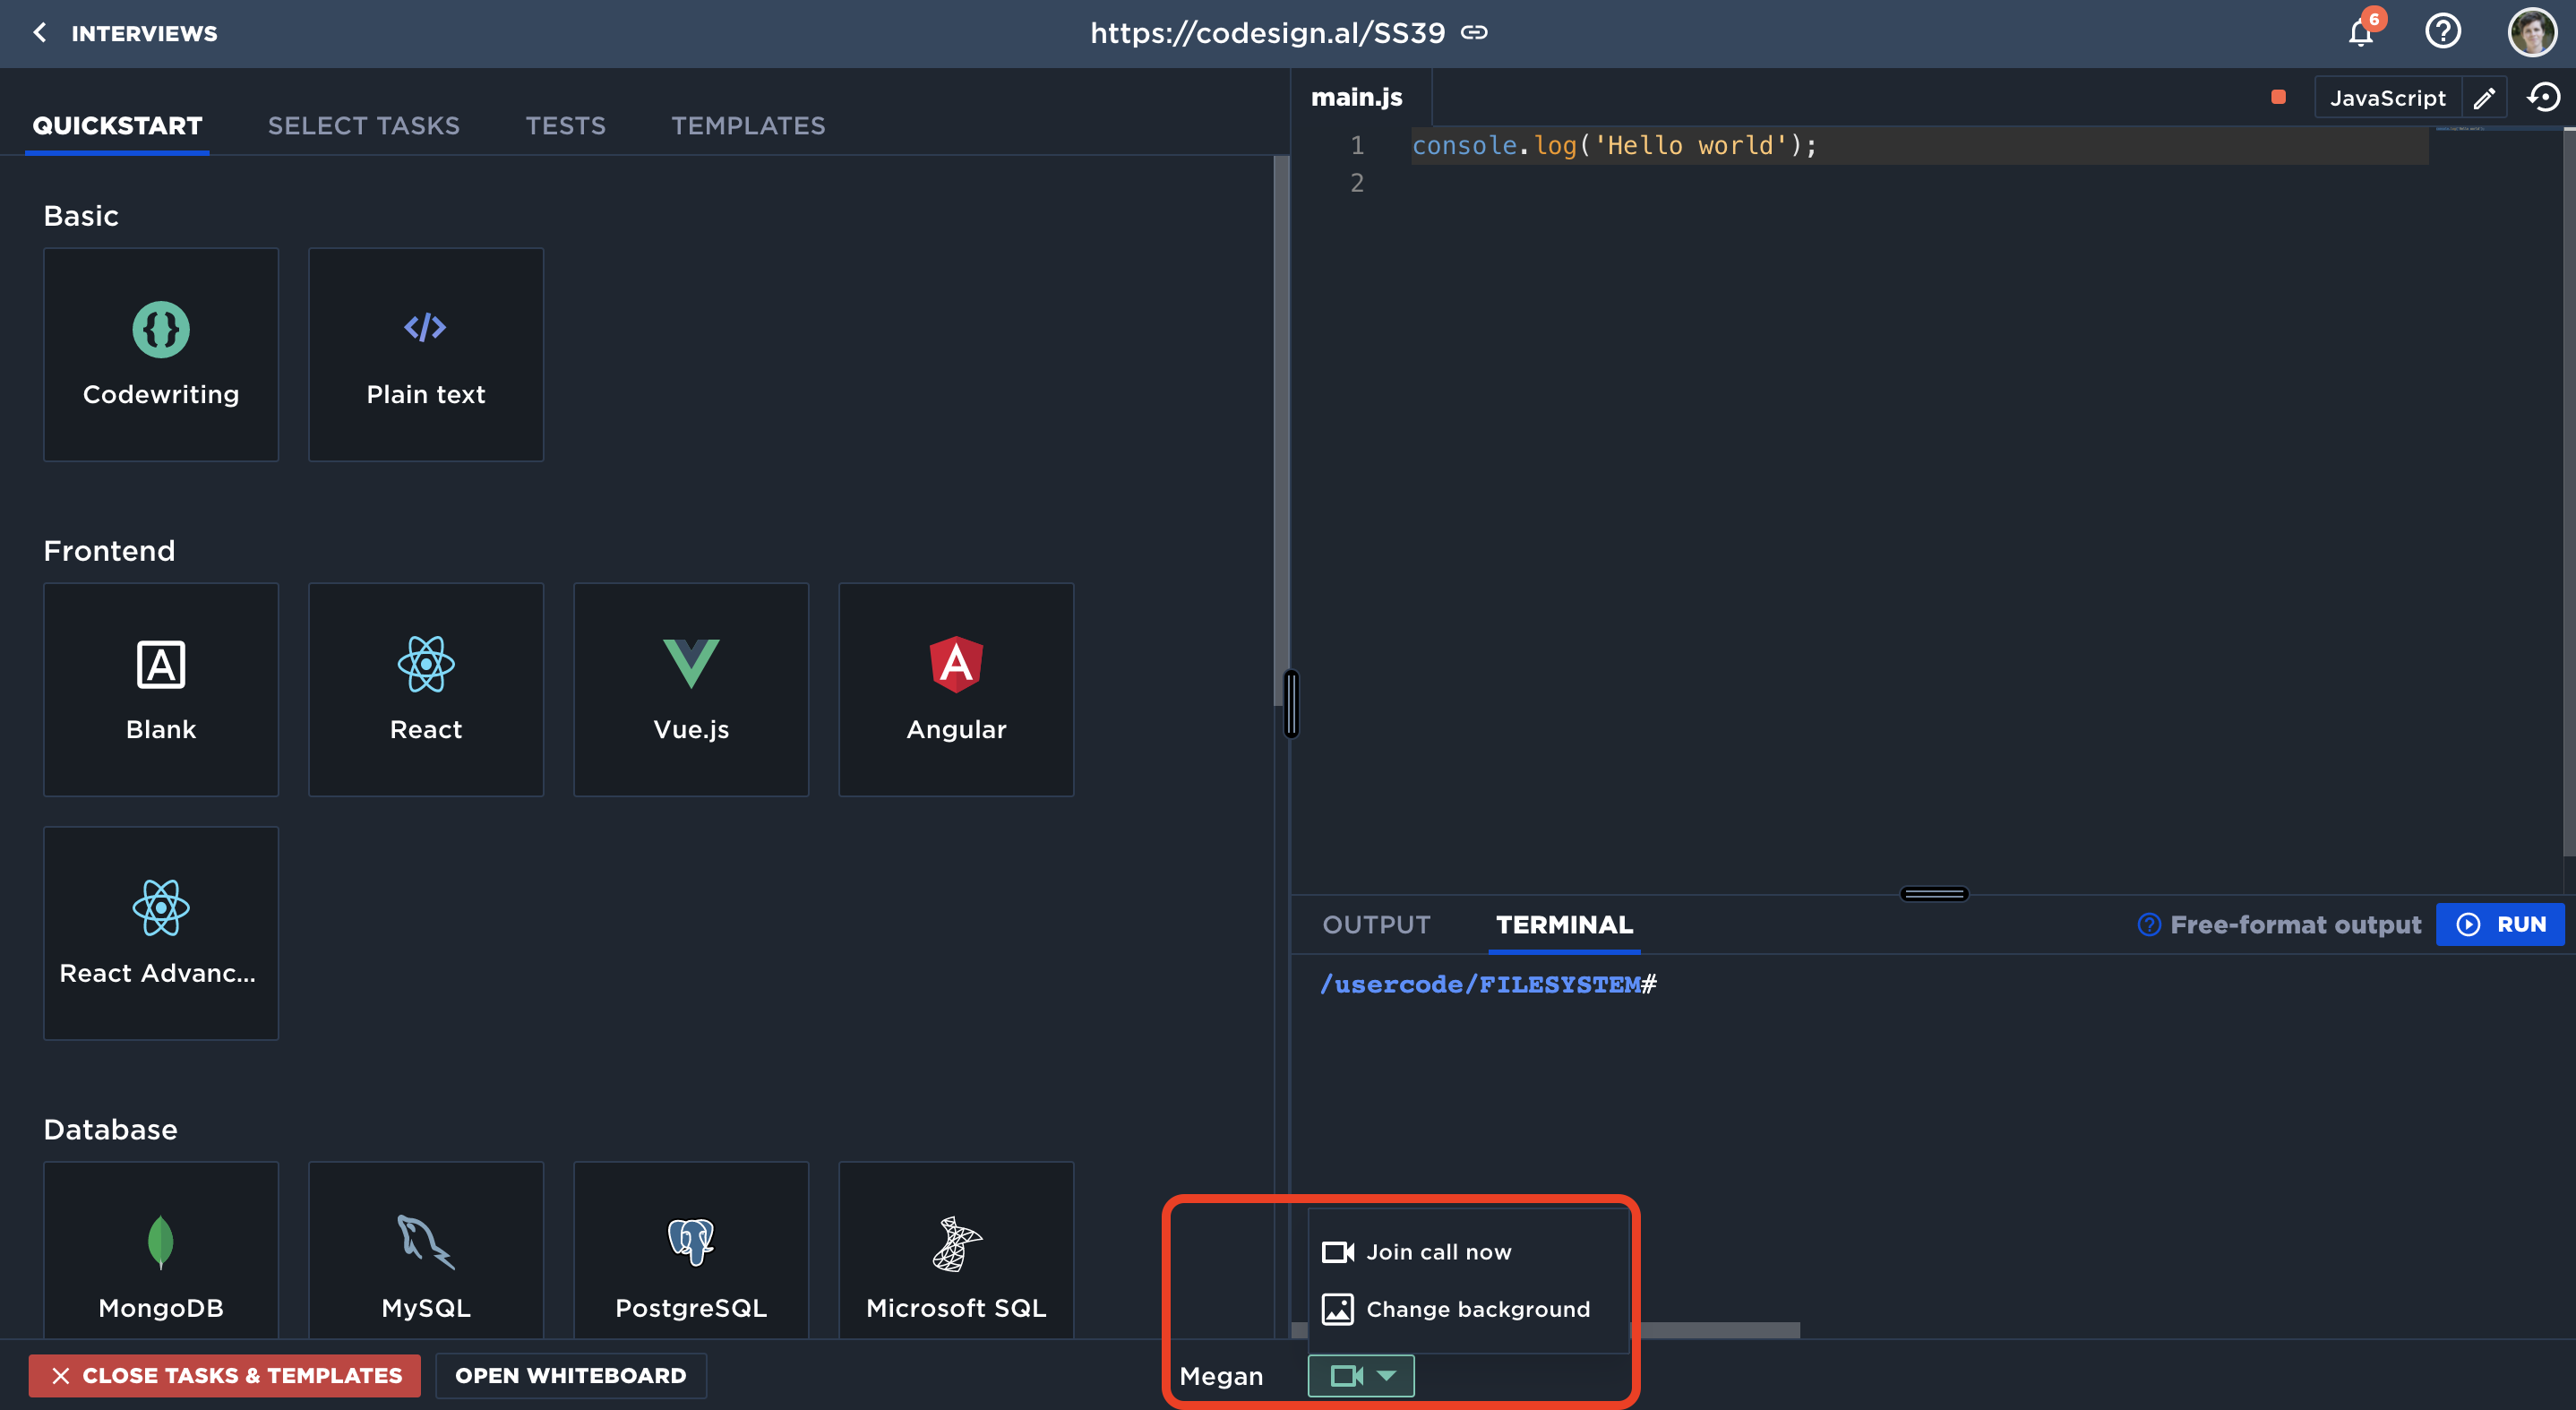The height and width of the screenshot is (1410, 2576).
Task: Open the TERMINAL tab
Action: (x=1564, y=925)
